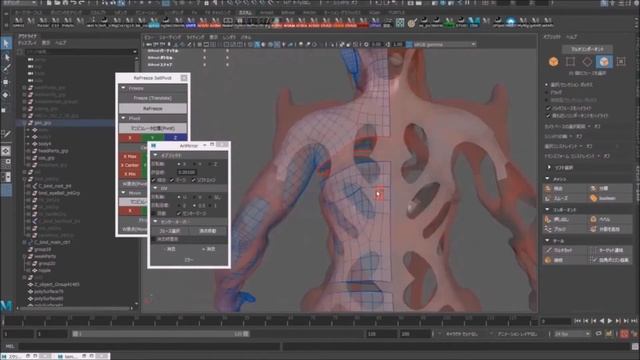Toggle the second highlight checkbox in Modeling Toolkit

click(549, 116)
